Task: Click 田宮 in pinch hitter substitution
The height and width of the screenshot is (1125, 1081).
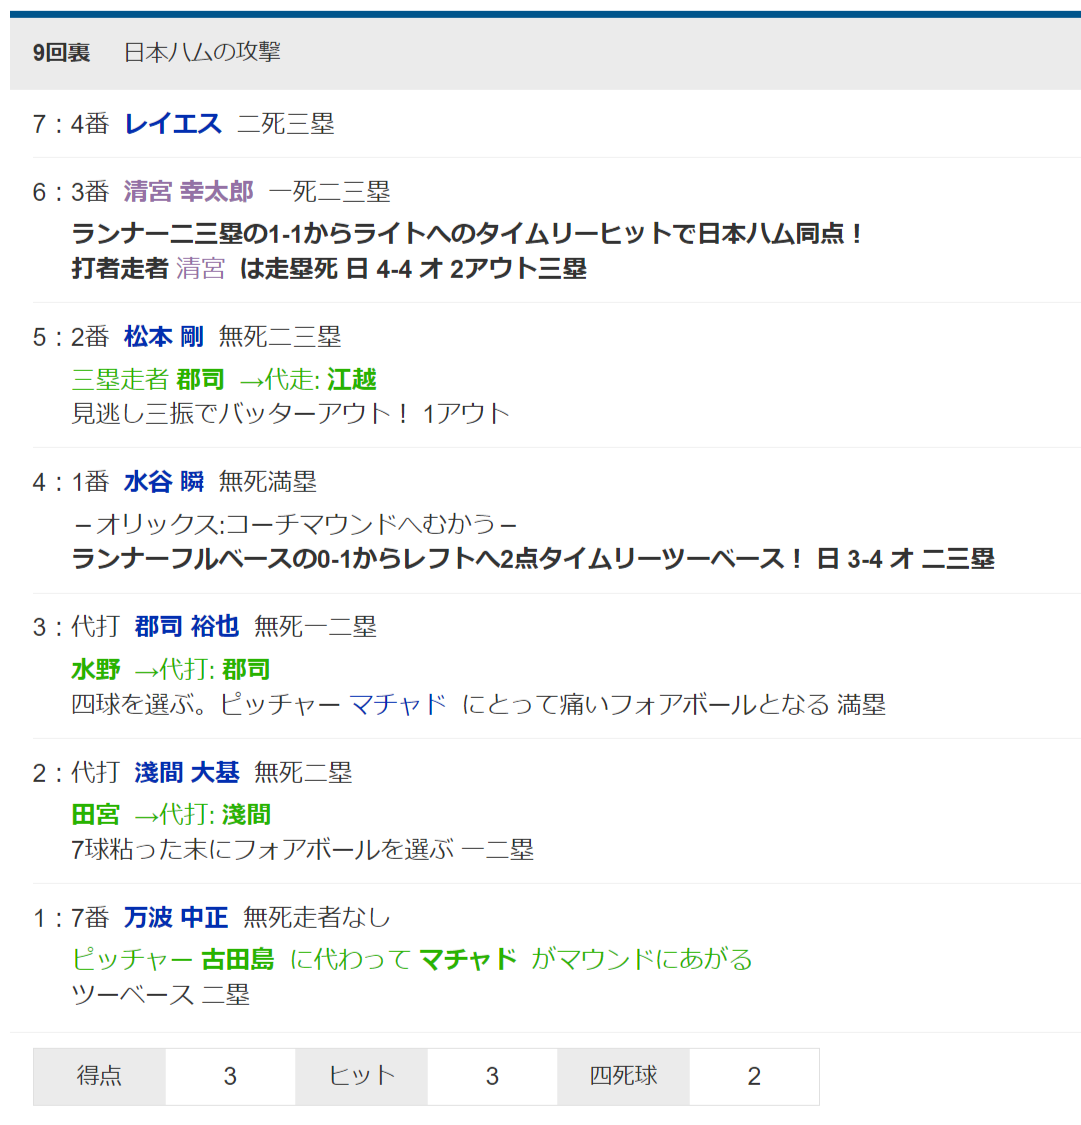Action: 96,815
